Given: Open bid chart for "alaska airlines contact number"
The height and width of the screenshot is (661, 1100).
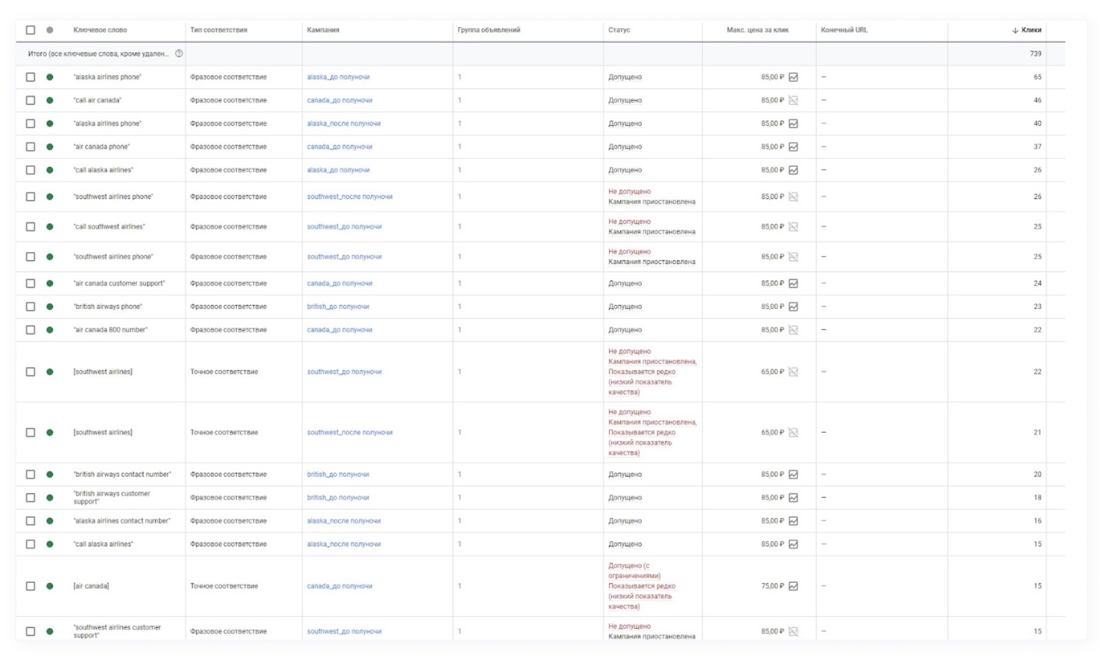Looking at the screenshot, I should click(x=793, y=521).
